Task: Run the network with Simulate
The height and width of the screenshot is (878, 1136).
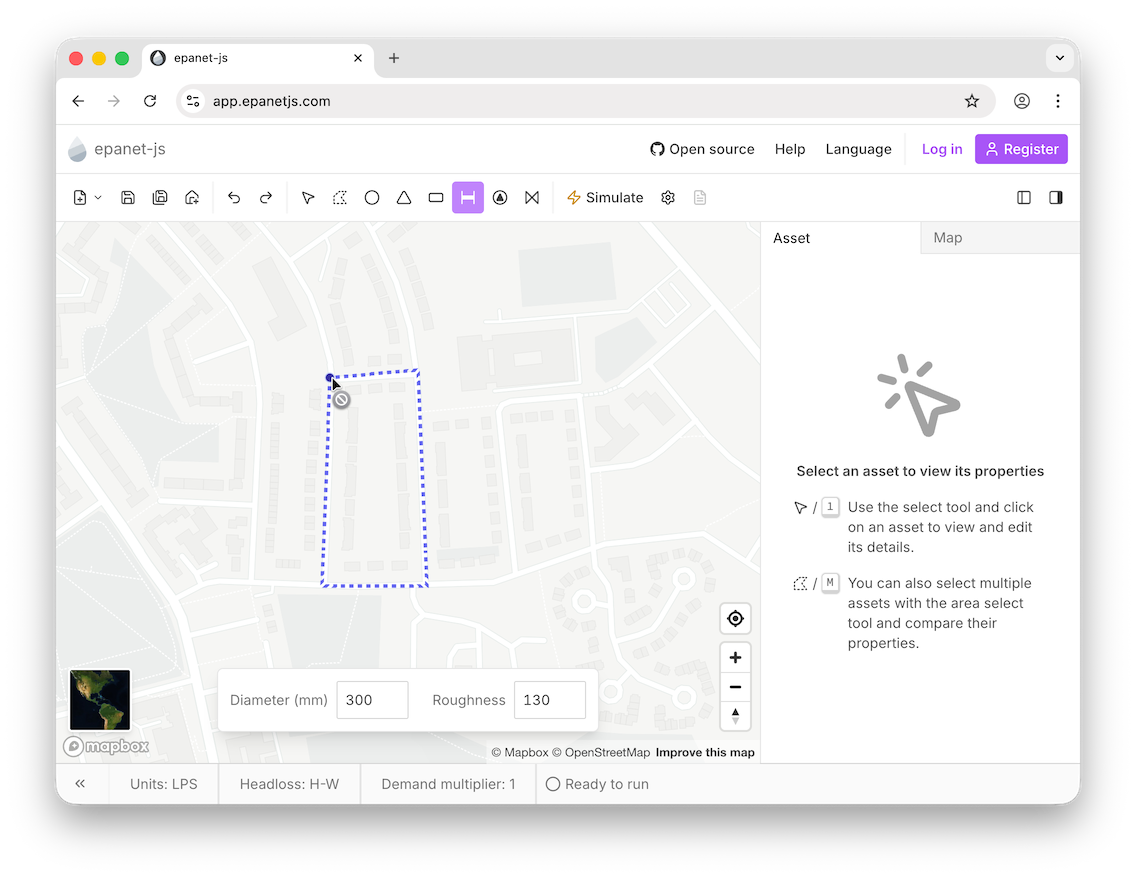Action: point(604,197)
